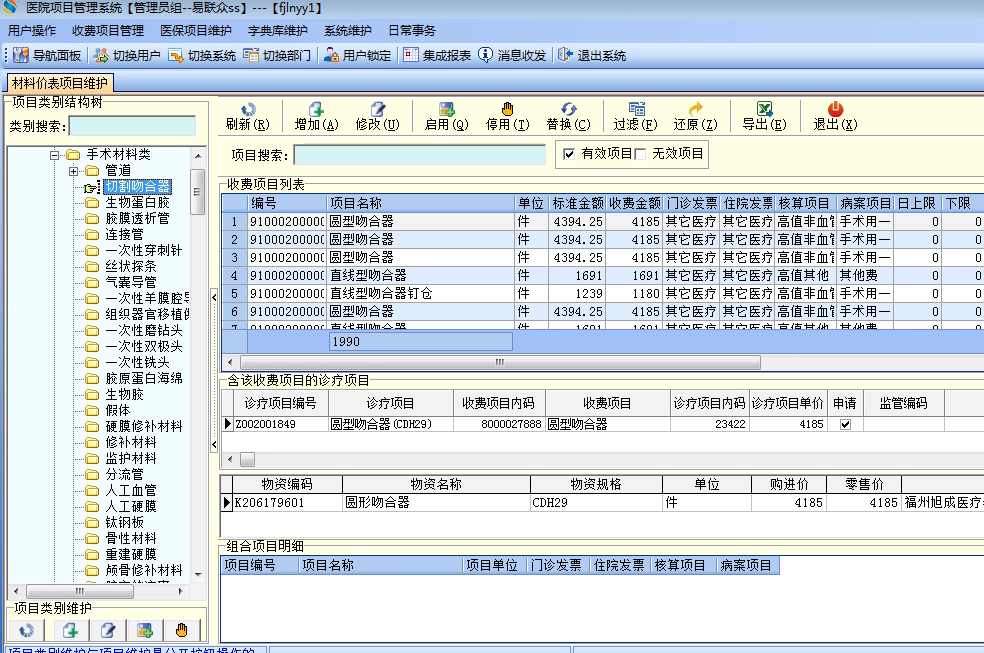Click 购进价 column header in 物资 grid
The width and height of the screenshot is (984, 653).
[x=789, y=484]
